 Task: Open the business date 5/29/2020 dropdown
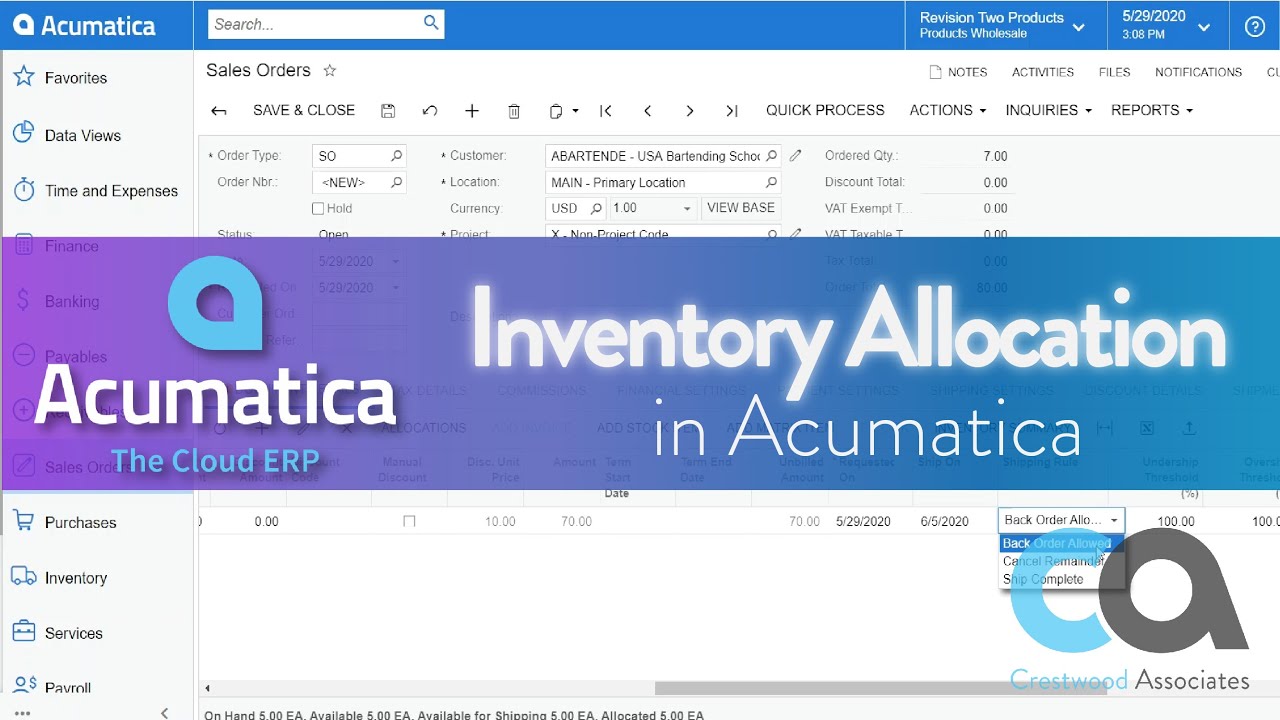click(1166, 26)
